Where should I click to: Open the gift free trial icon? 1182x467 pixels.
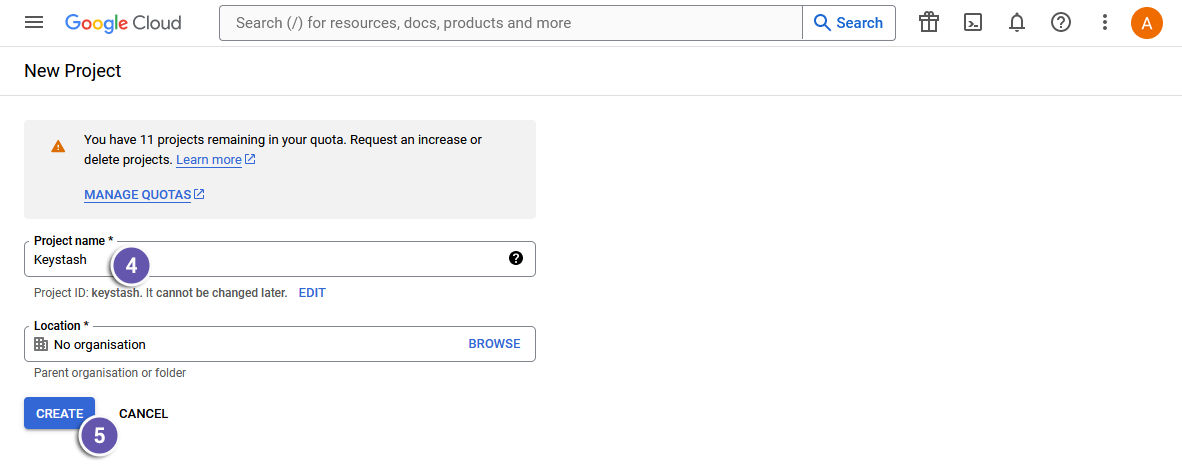point(929,22)
